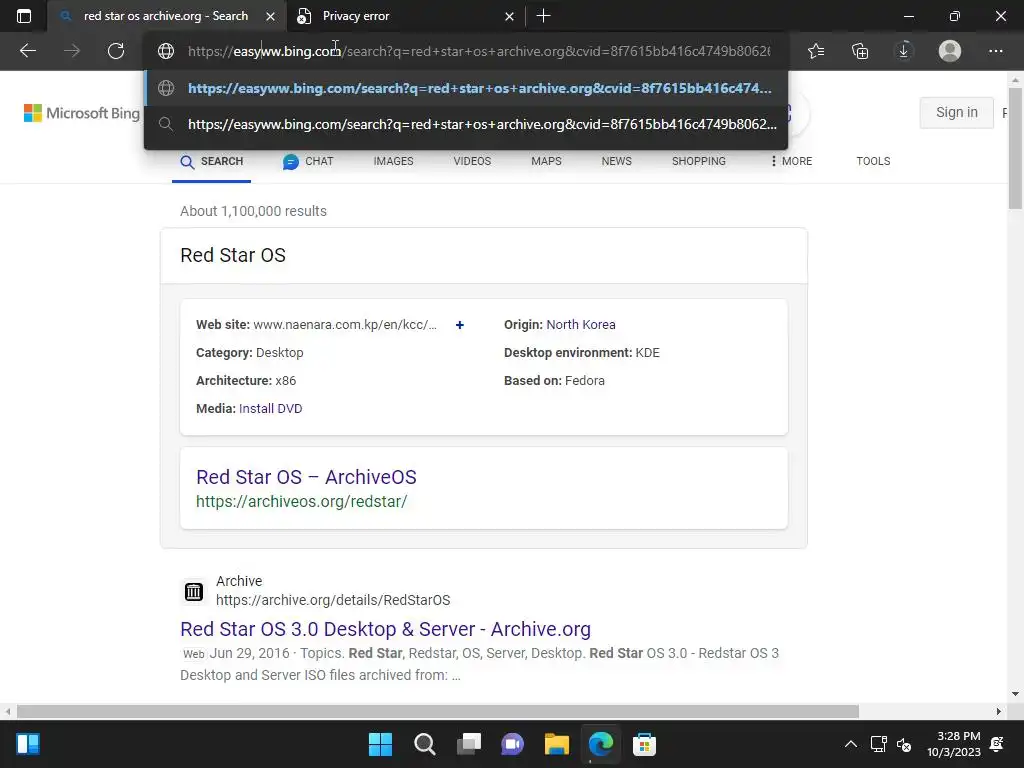Open taskbar Search
Screen dimensions: 1024x768
[x=424, y=744]
